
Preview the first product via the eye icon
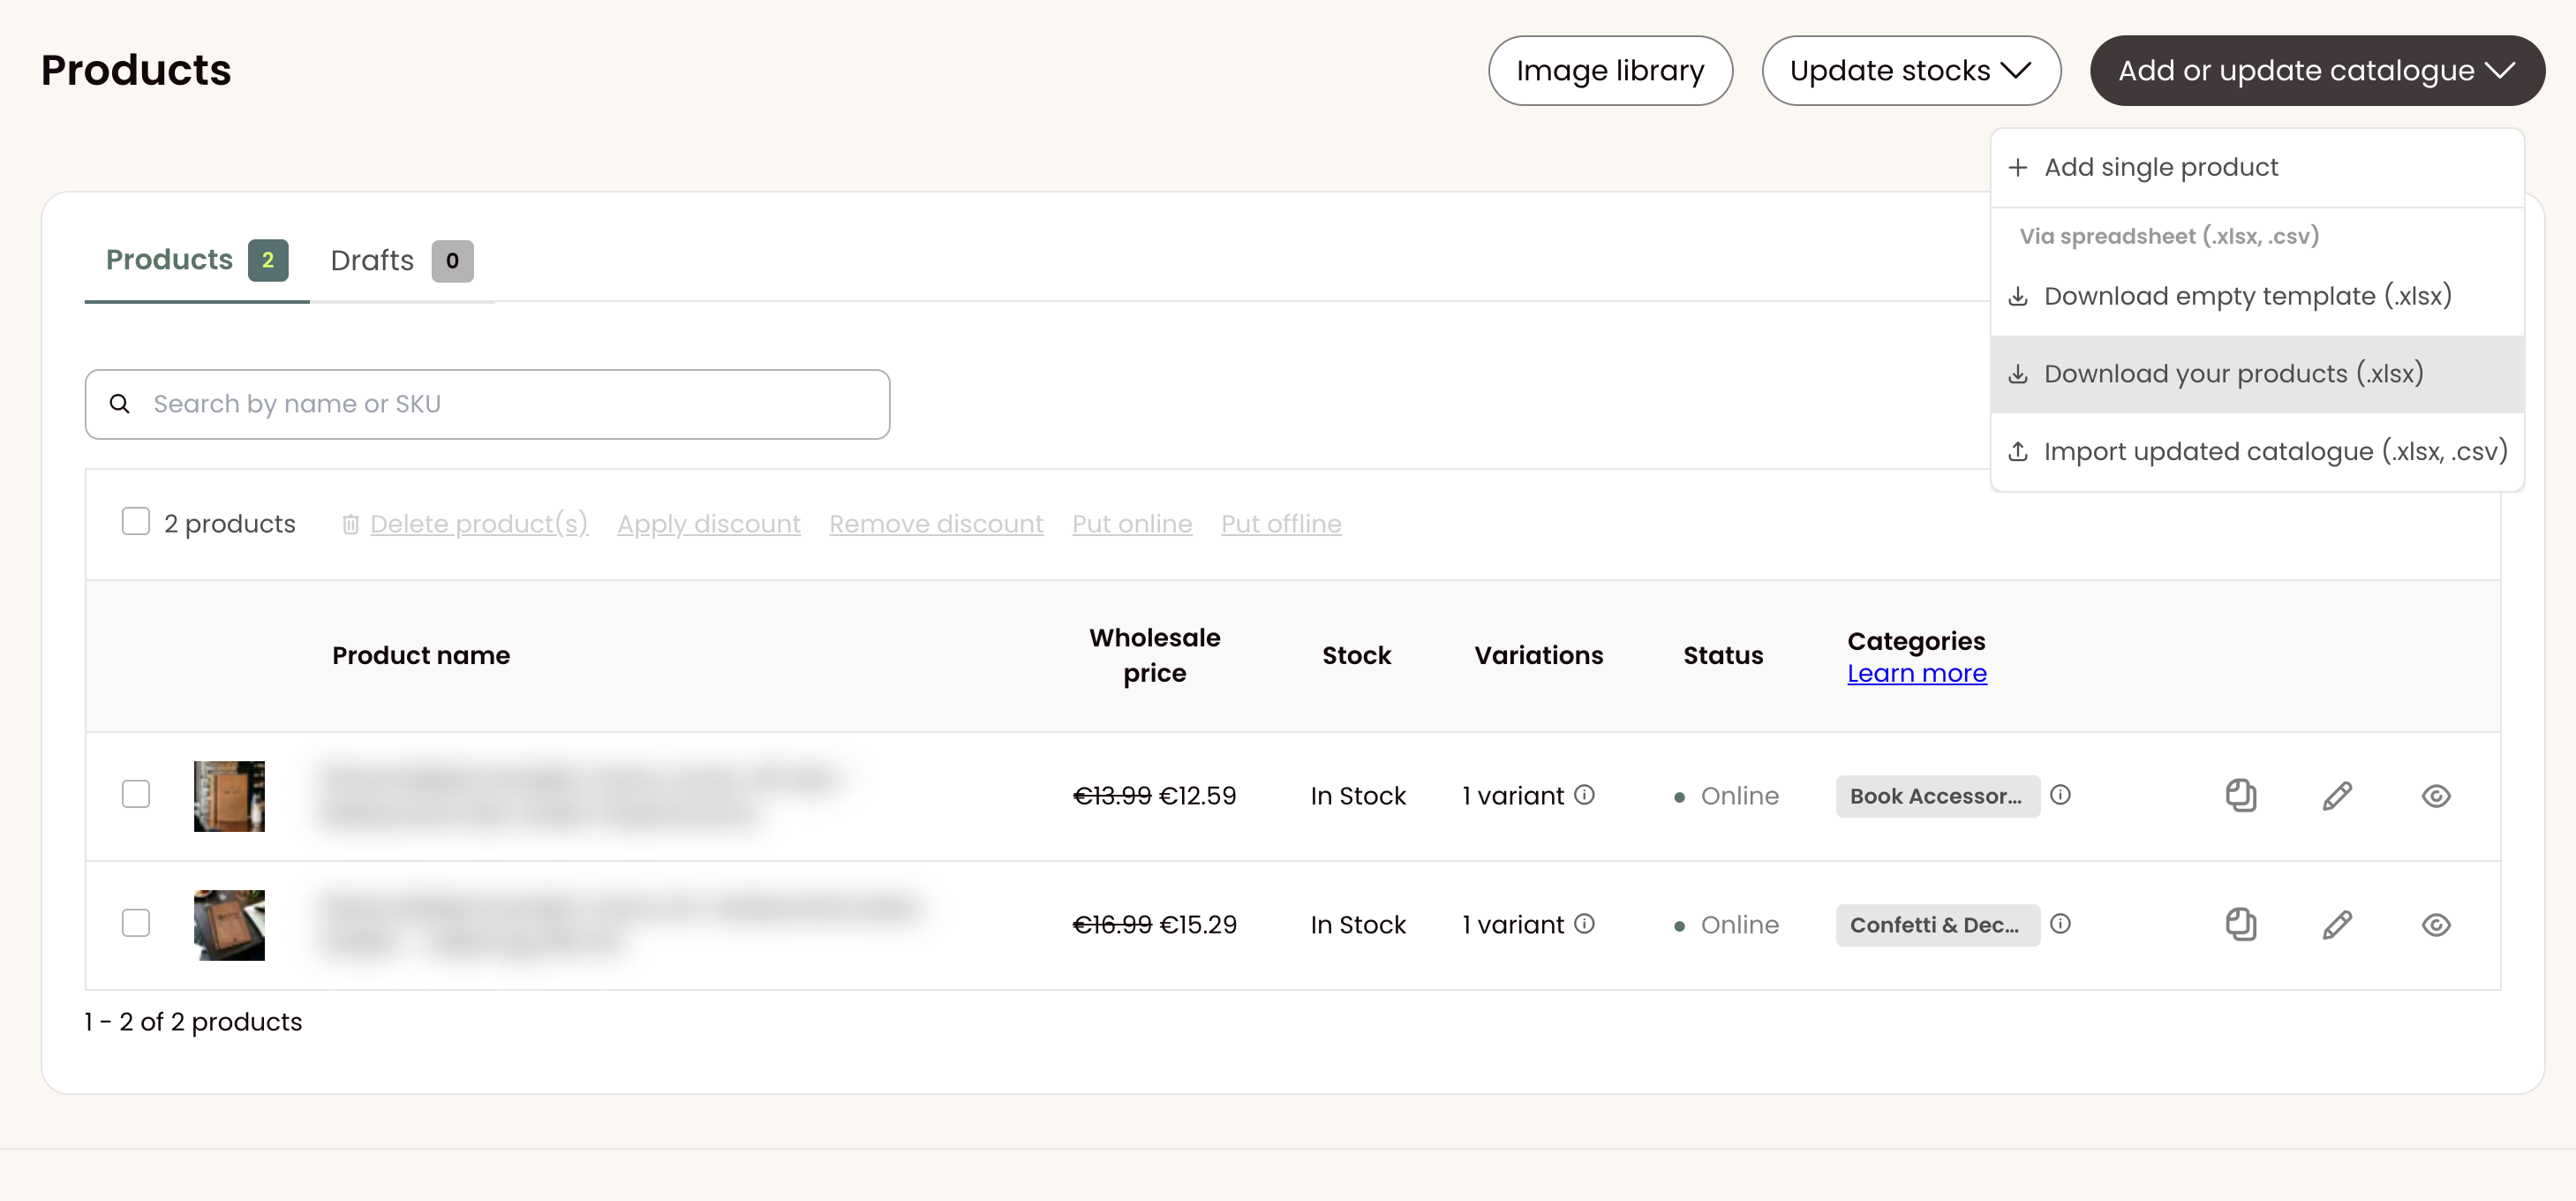point(2436,796)
